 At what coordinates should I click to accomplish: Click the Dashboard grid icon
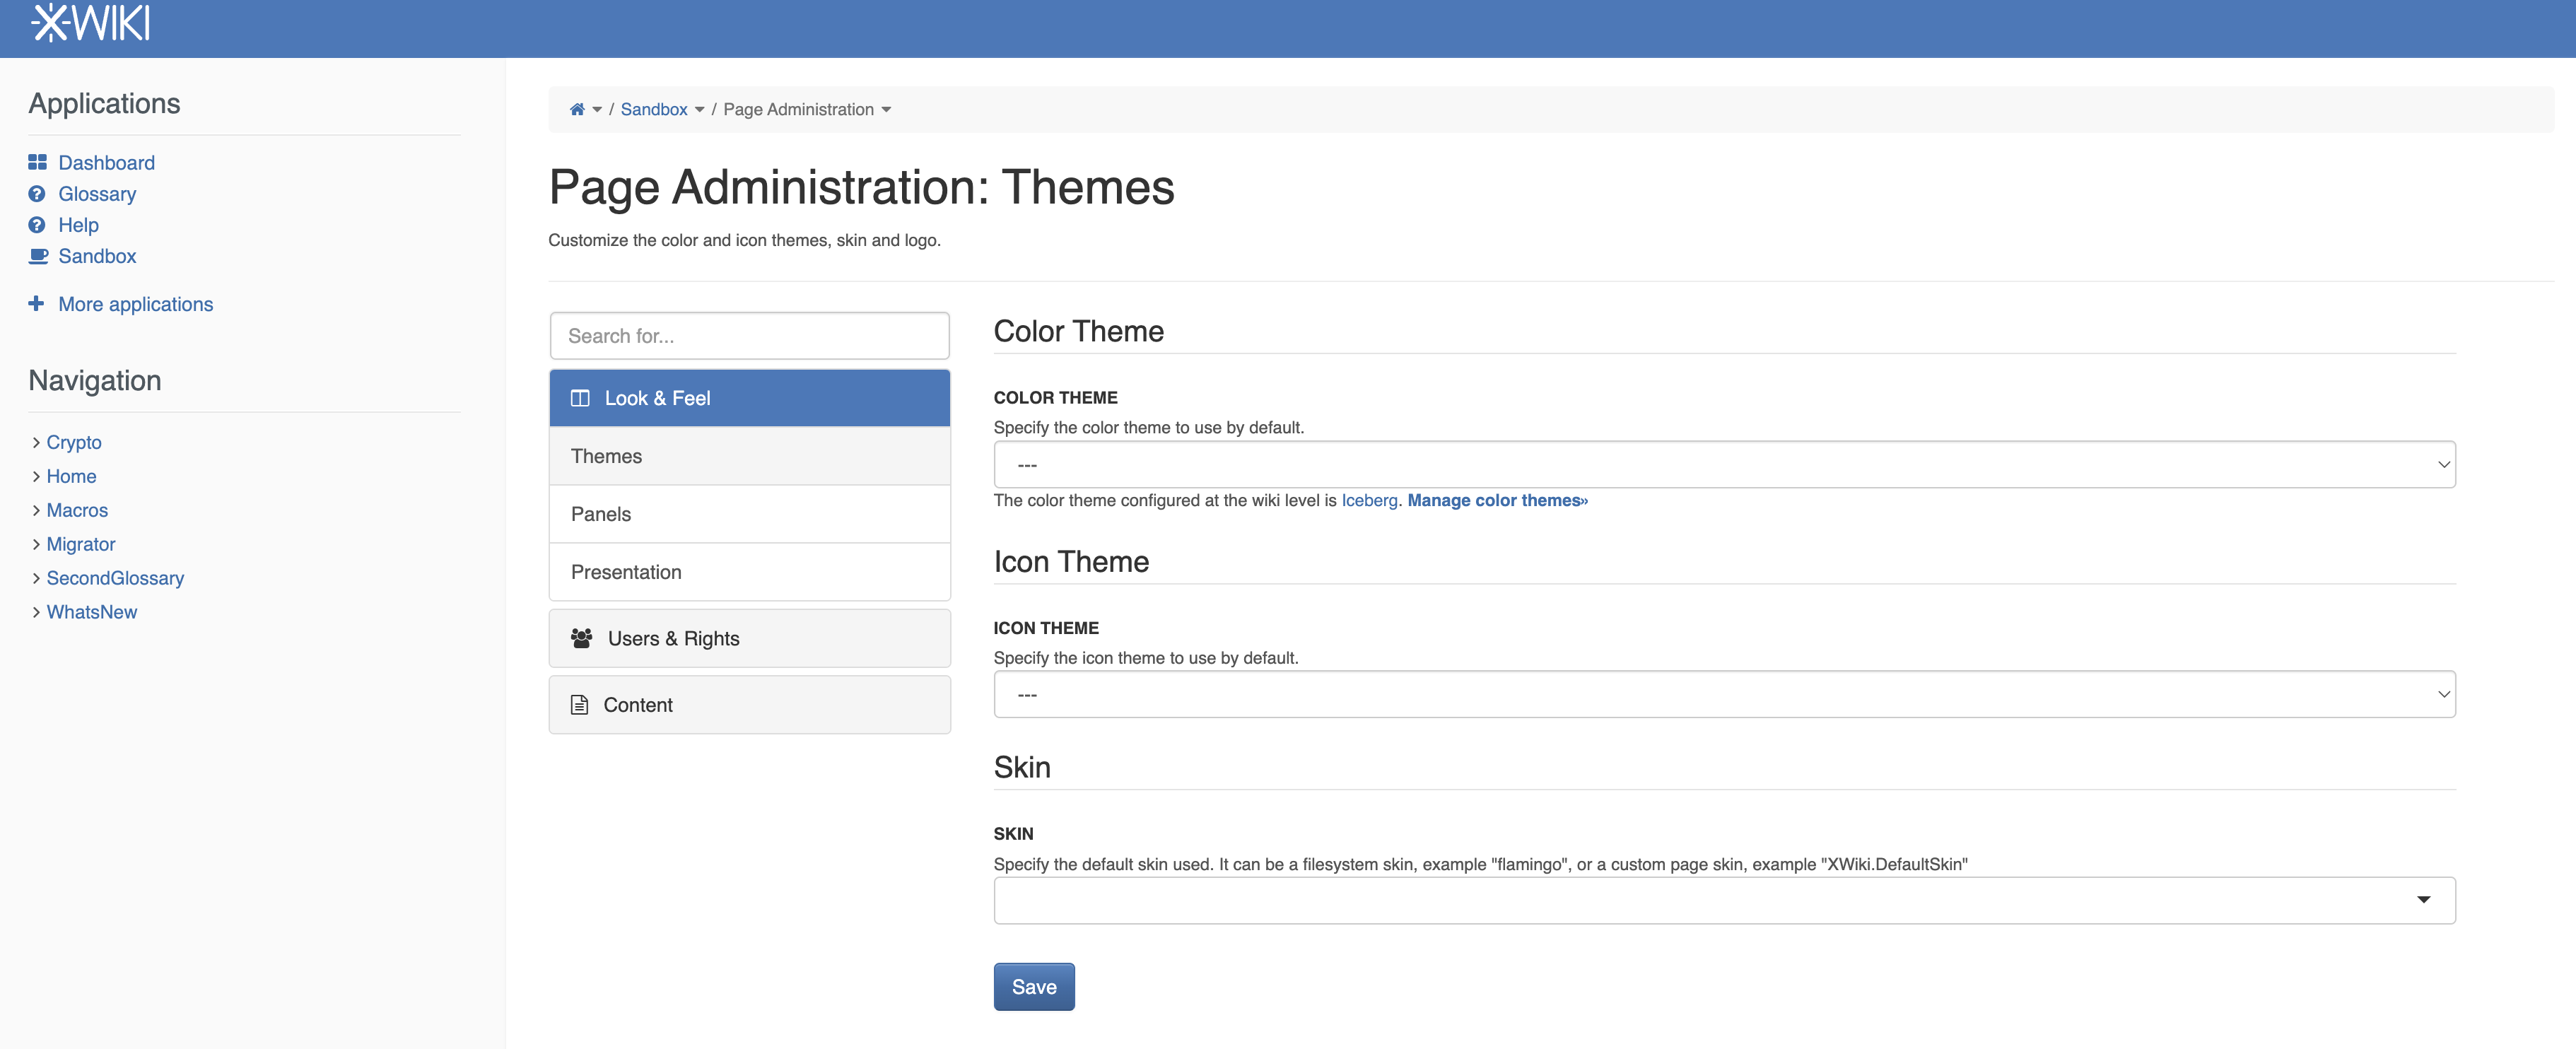(x=37, y=162)
